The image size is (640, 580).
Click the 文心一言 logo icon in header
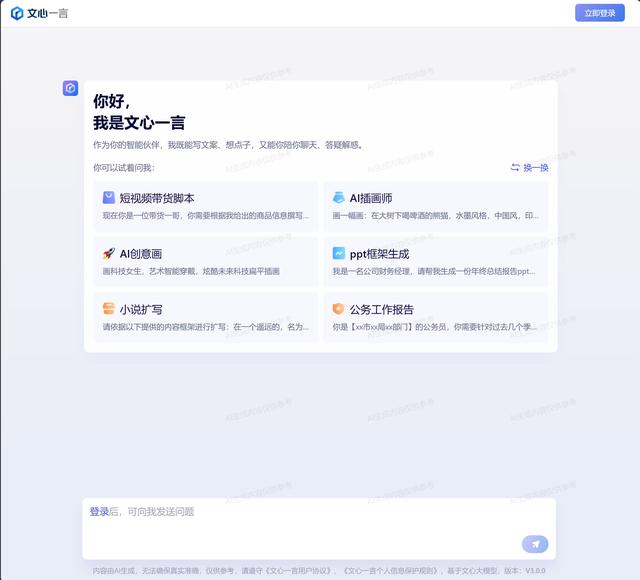pos(17,13)
